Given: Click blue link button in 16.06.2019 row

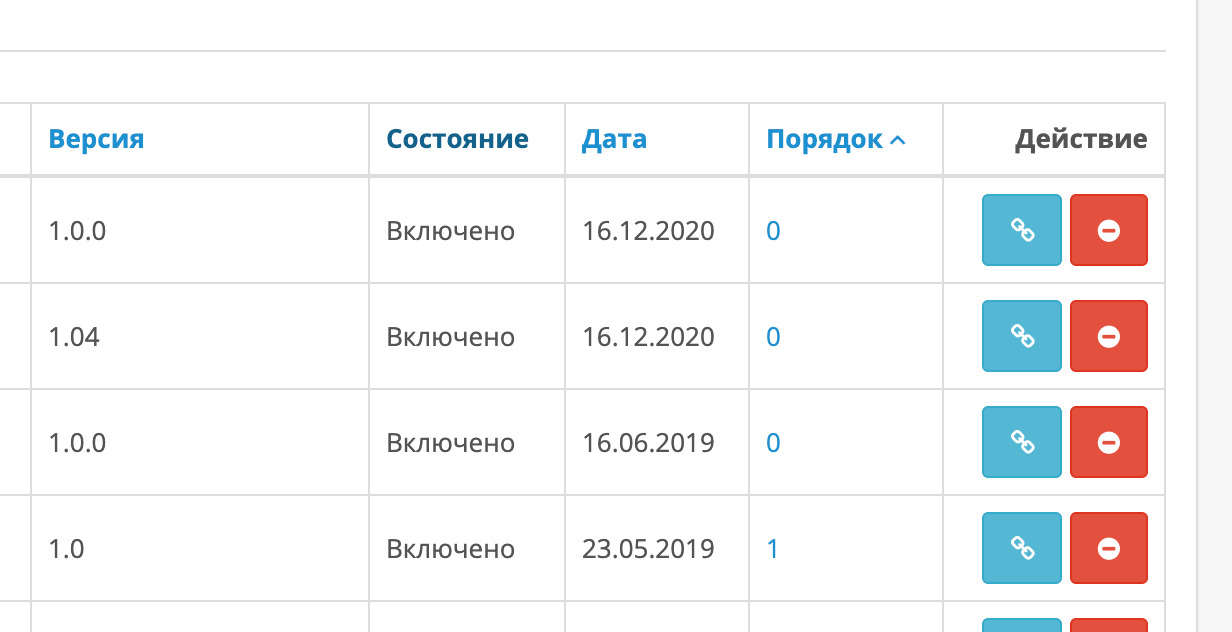Looking at the screenshot, I should (x=1022, y=442).
